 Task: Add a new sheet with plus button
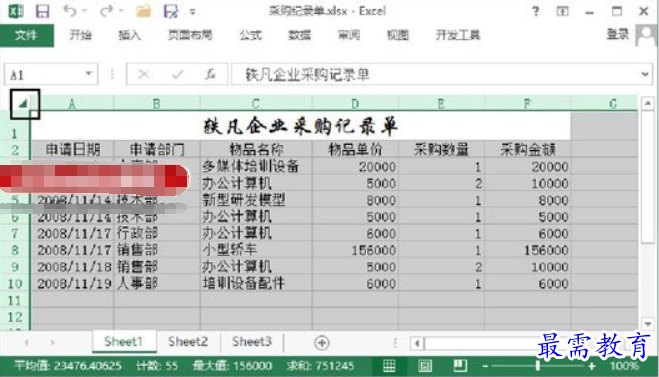[322, 343]
